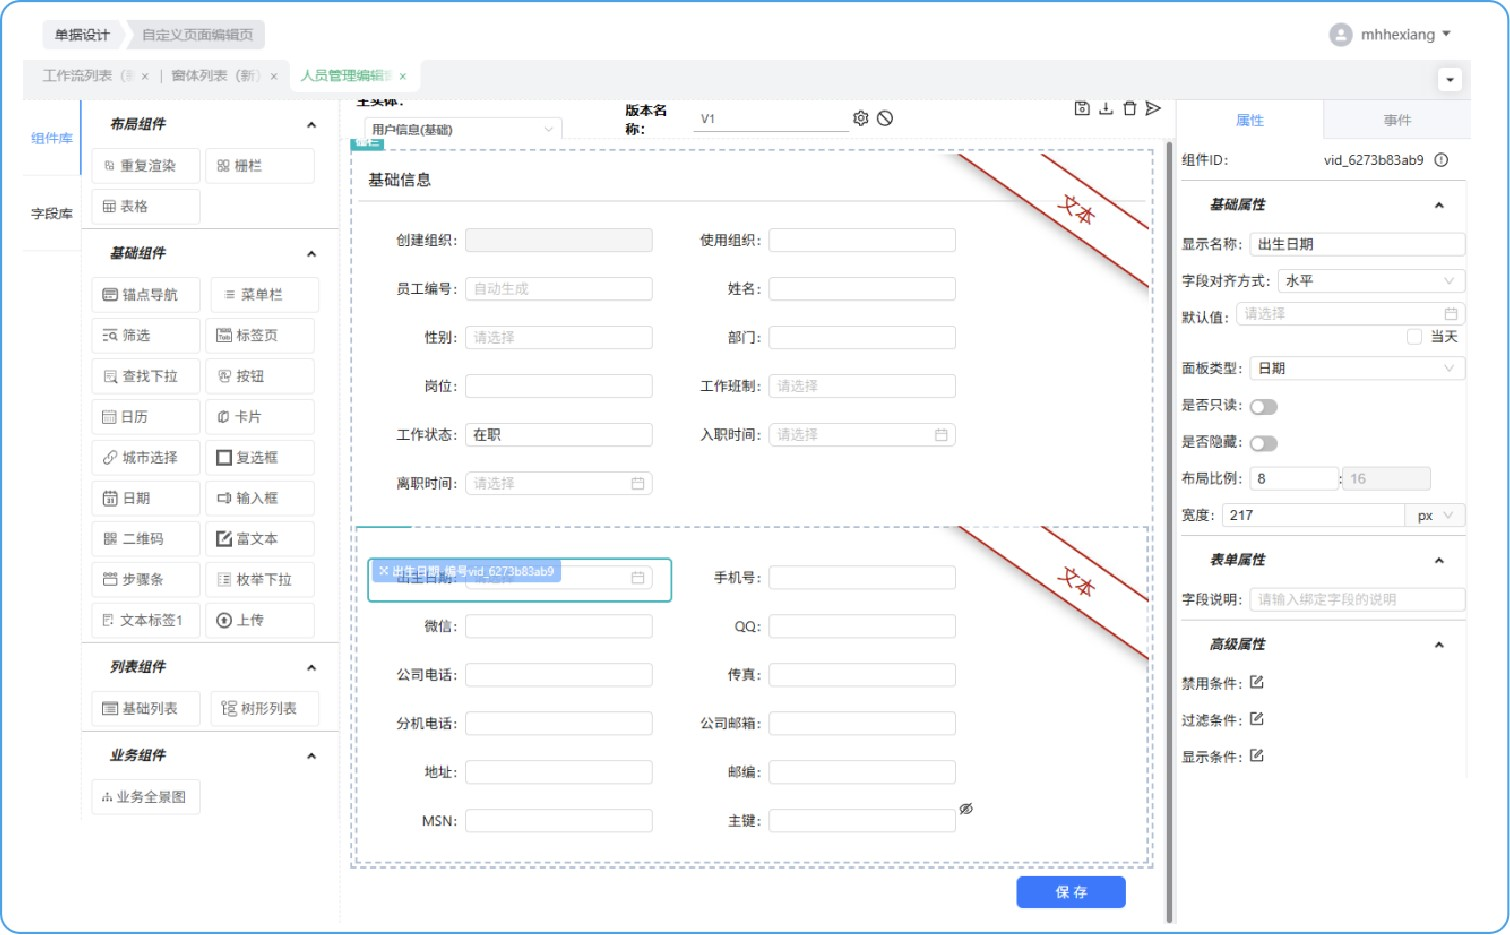Select the 树形列表 tree list component
The height and width of the screenshot is (935, 1510).
pos(264,709)
